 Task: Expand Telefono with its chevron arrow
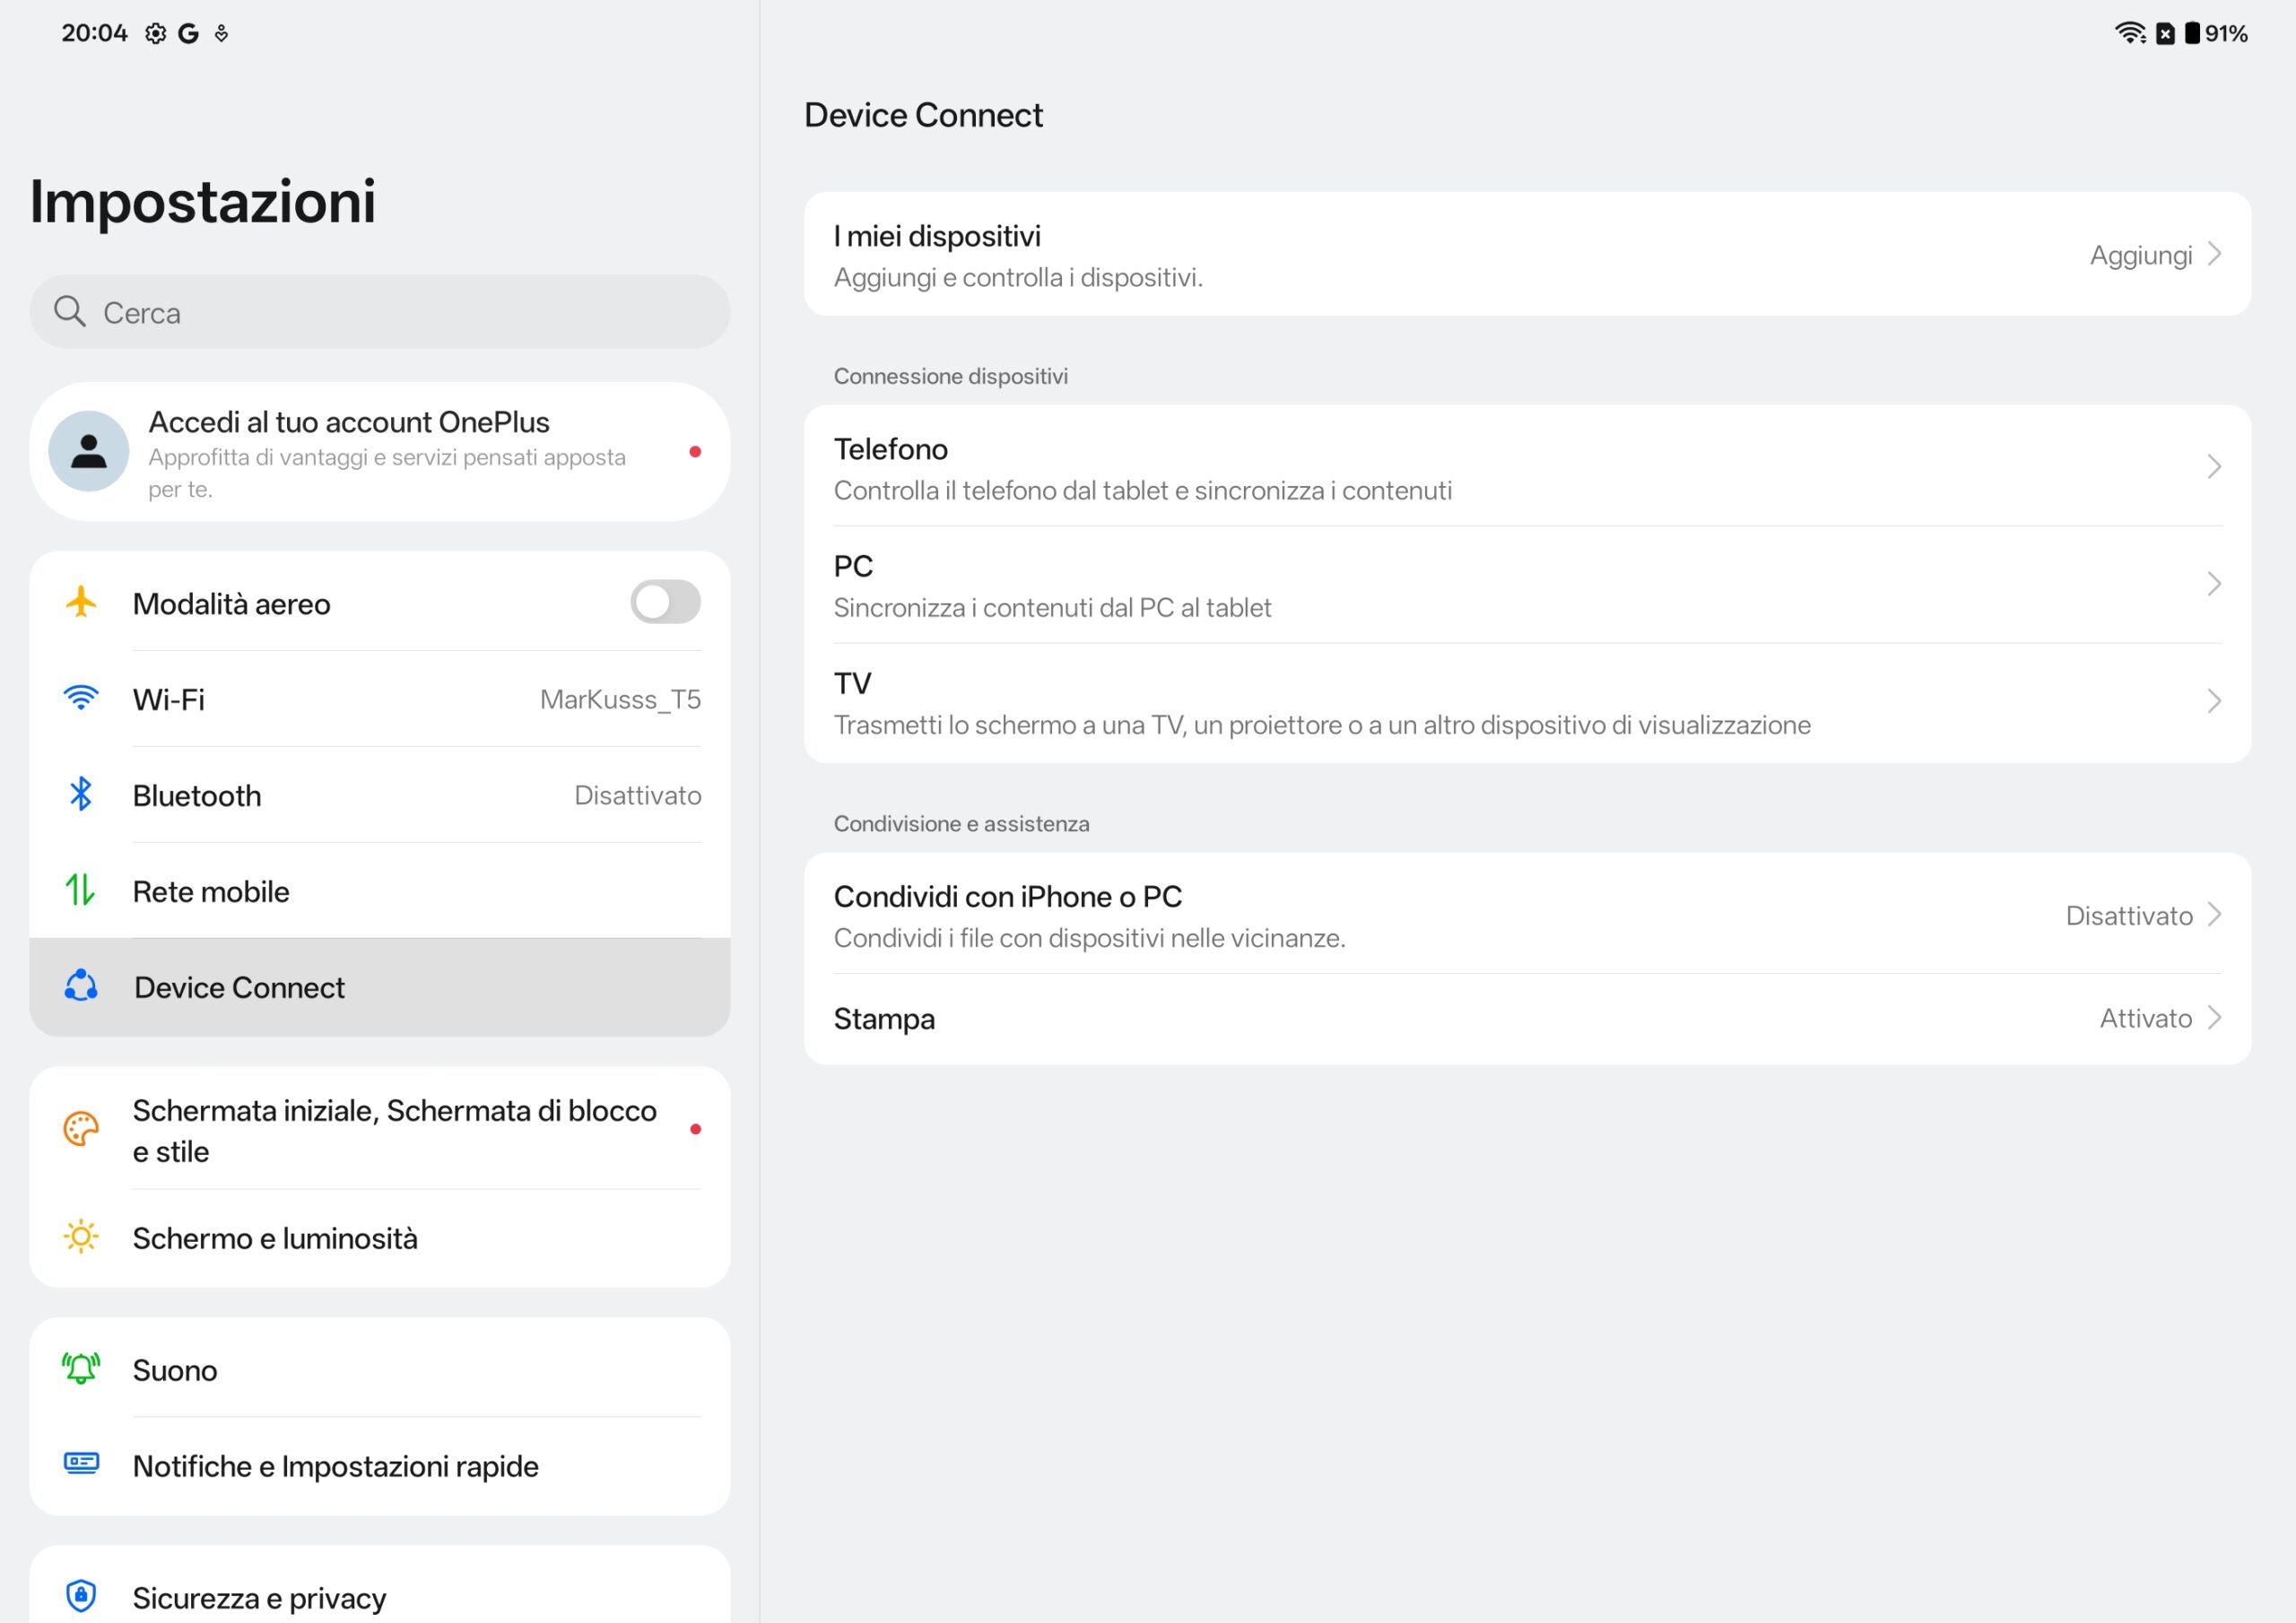[2213, 467]
